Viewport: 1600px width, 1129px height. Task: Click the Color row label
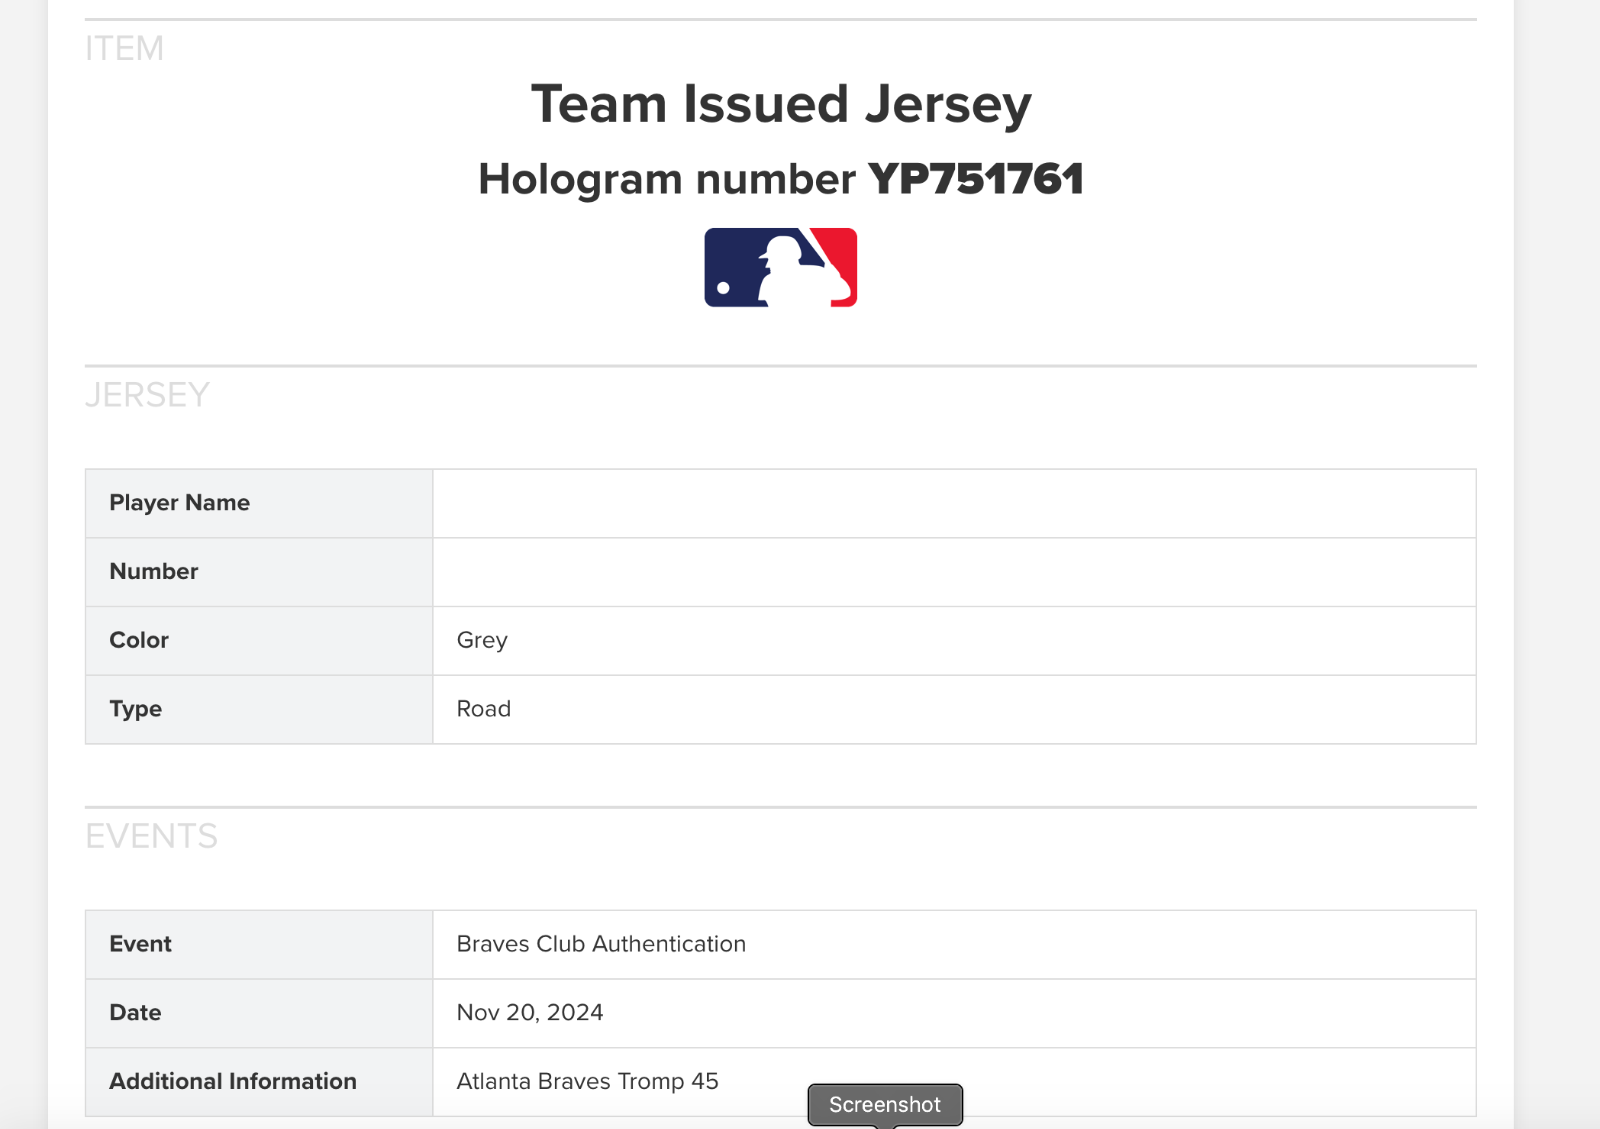click(x=139, y=640)
